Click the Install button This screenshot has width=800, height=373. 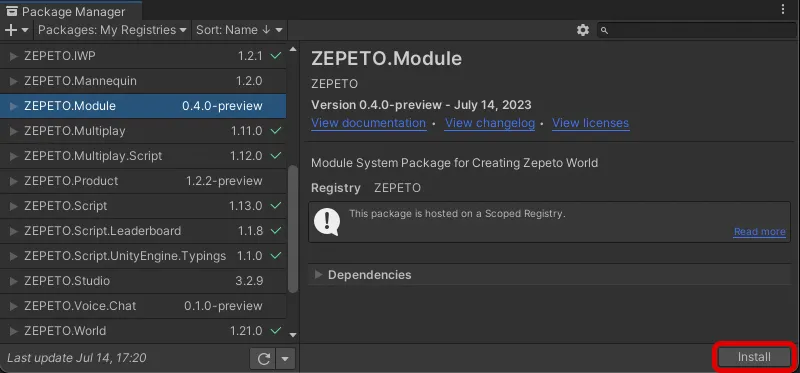point(754,357)
